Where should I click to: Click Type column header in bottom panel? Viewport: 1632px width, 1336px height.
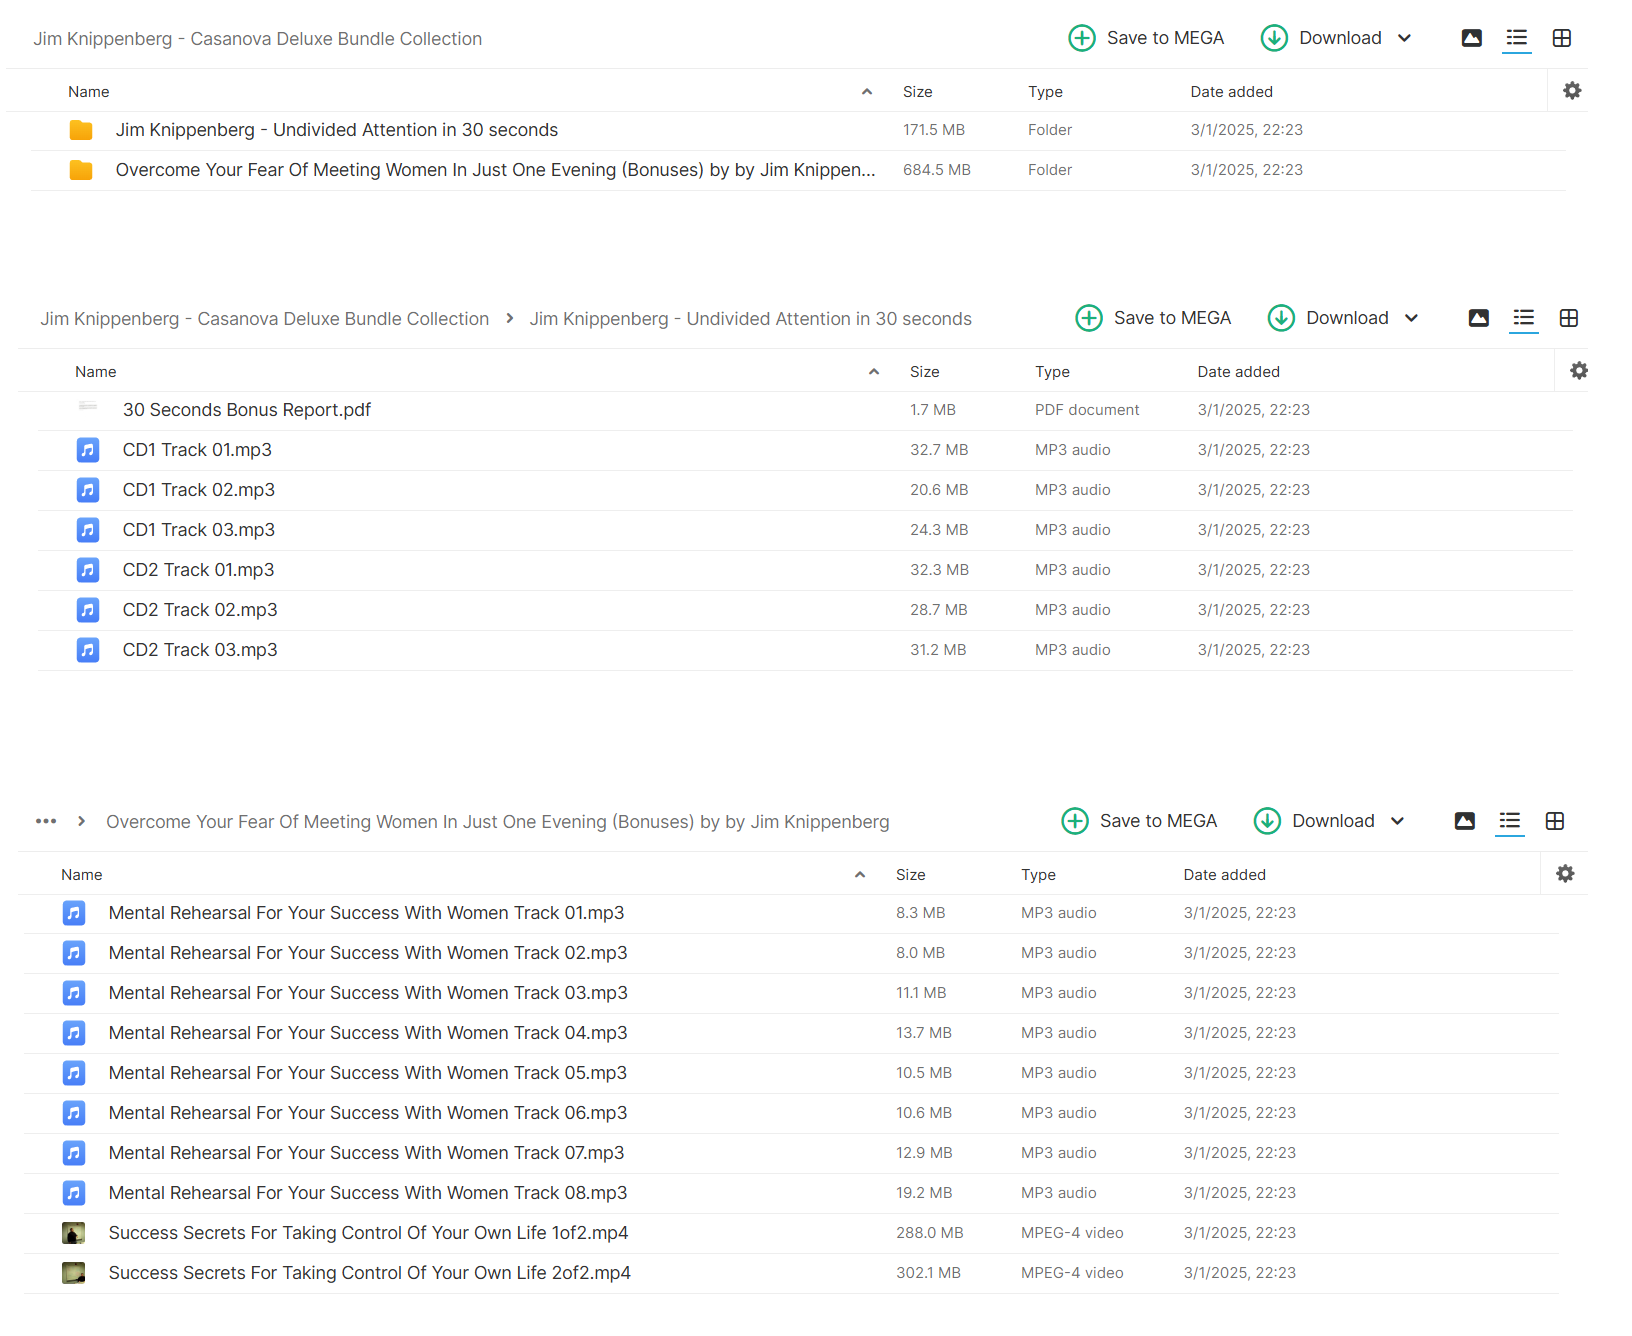click(1038, 875)
